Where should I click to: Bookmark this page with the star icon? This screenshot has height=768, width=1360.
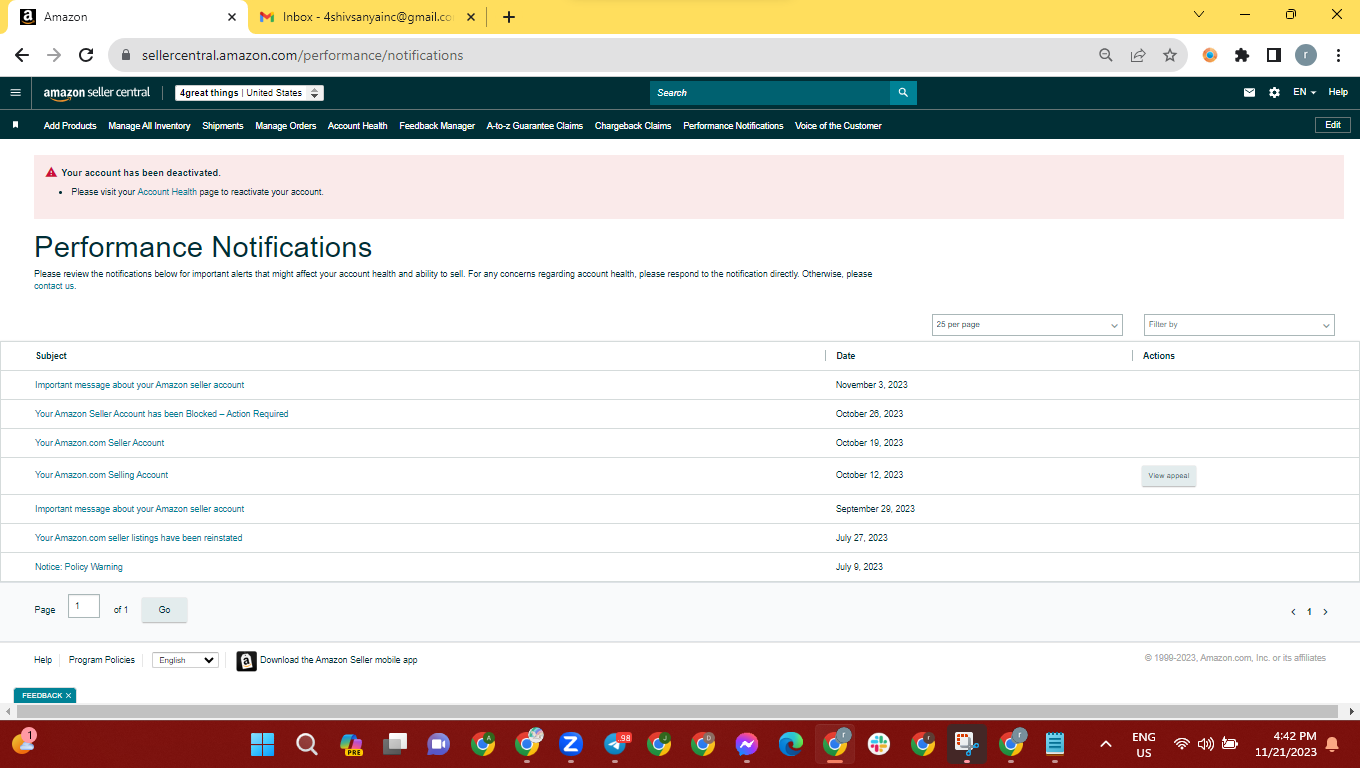click(x=1170, y=56)
